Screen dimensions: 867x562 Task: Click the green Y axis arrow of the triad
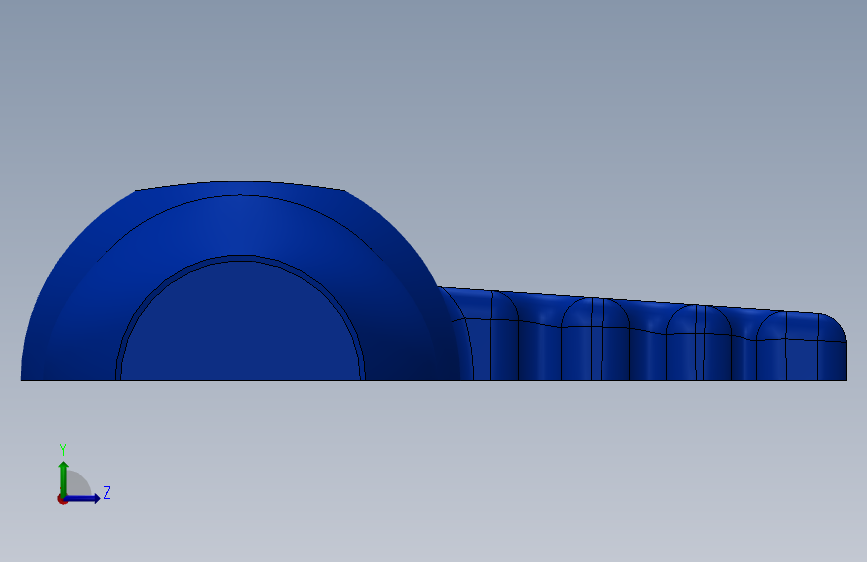[x=64, y=479]
